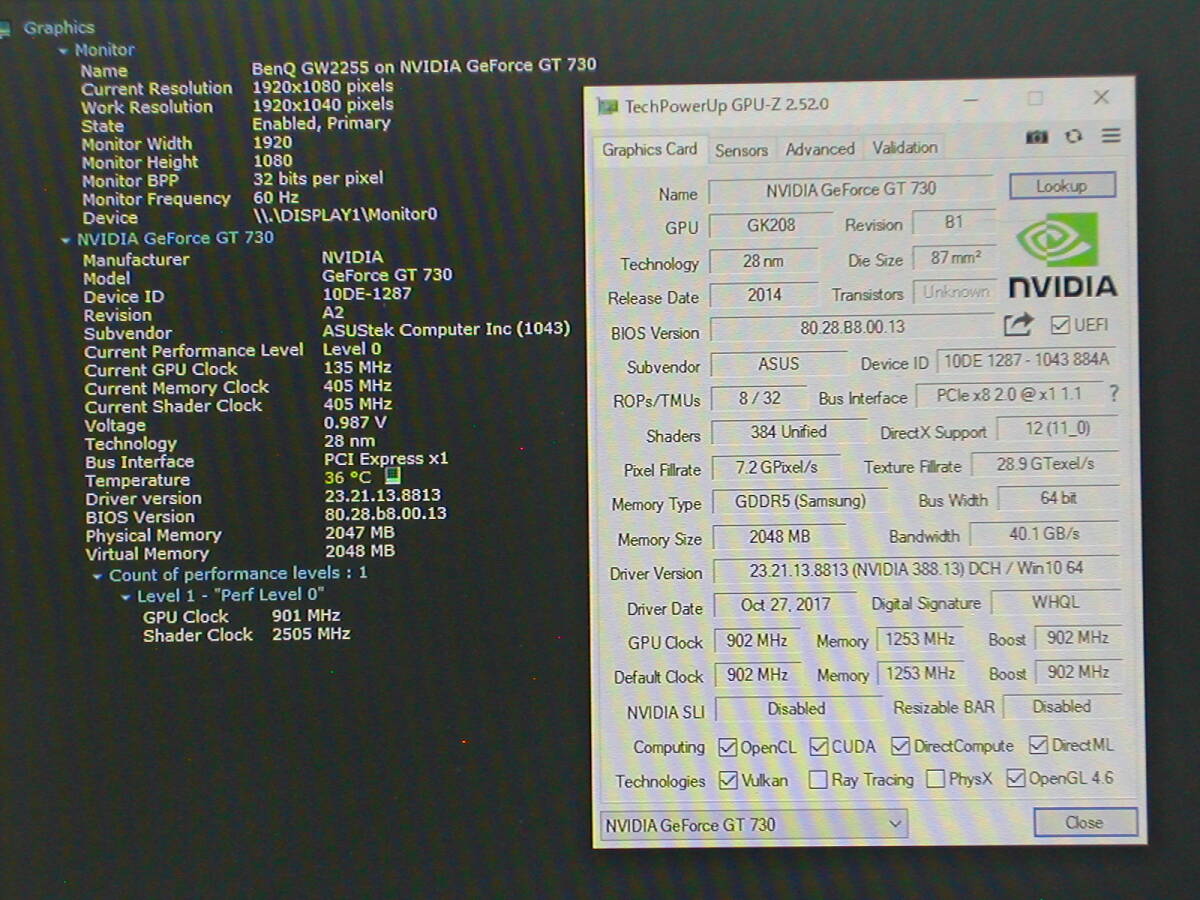Maximize the GPU-Z window
The height and width of the screenshot is (900, 1200).
click(x=1035, y=99)
